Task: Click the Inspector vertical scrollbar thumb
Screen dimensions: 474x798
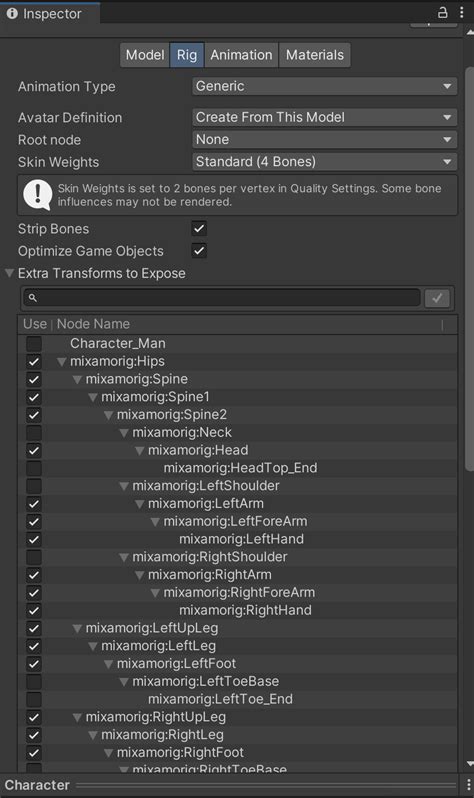Action: point(469,268)
